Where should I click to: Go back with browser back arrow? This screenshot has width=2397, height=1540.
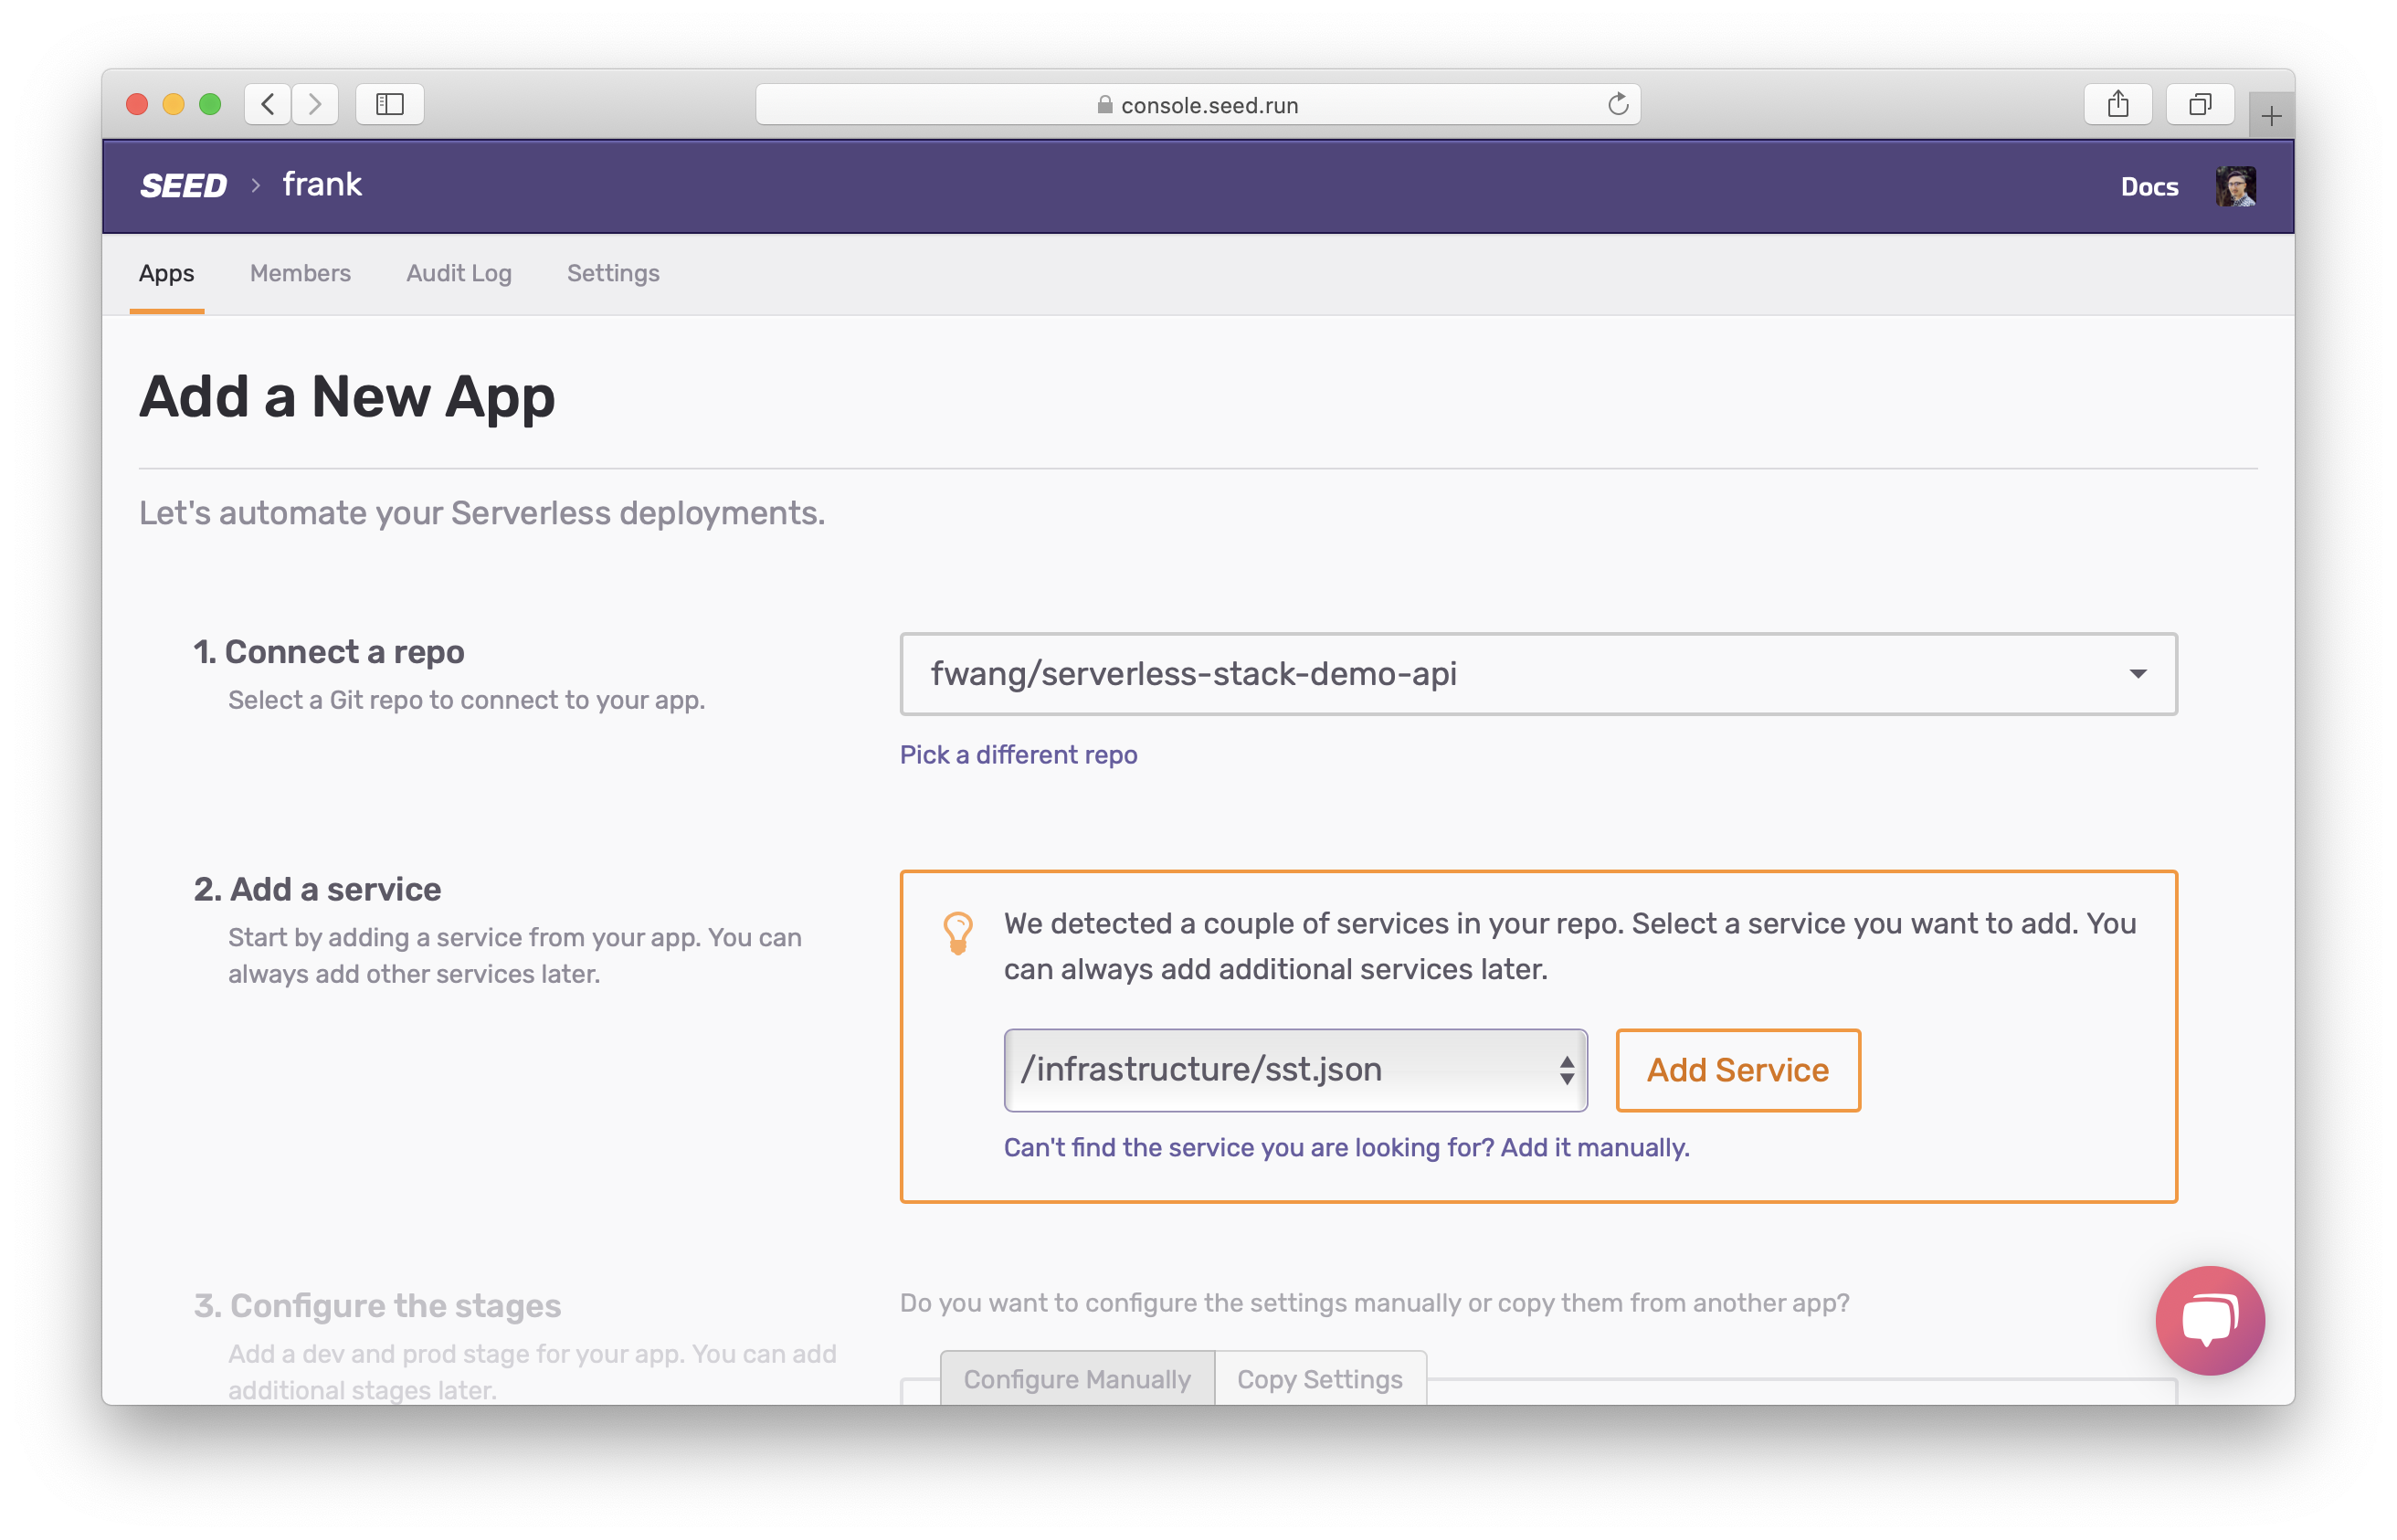[268, 104]
